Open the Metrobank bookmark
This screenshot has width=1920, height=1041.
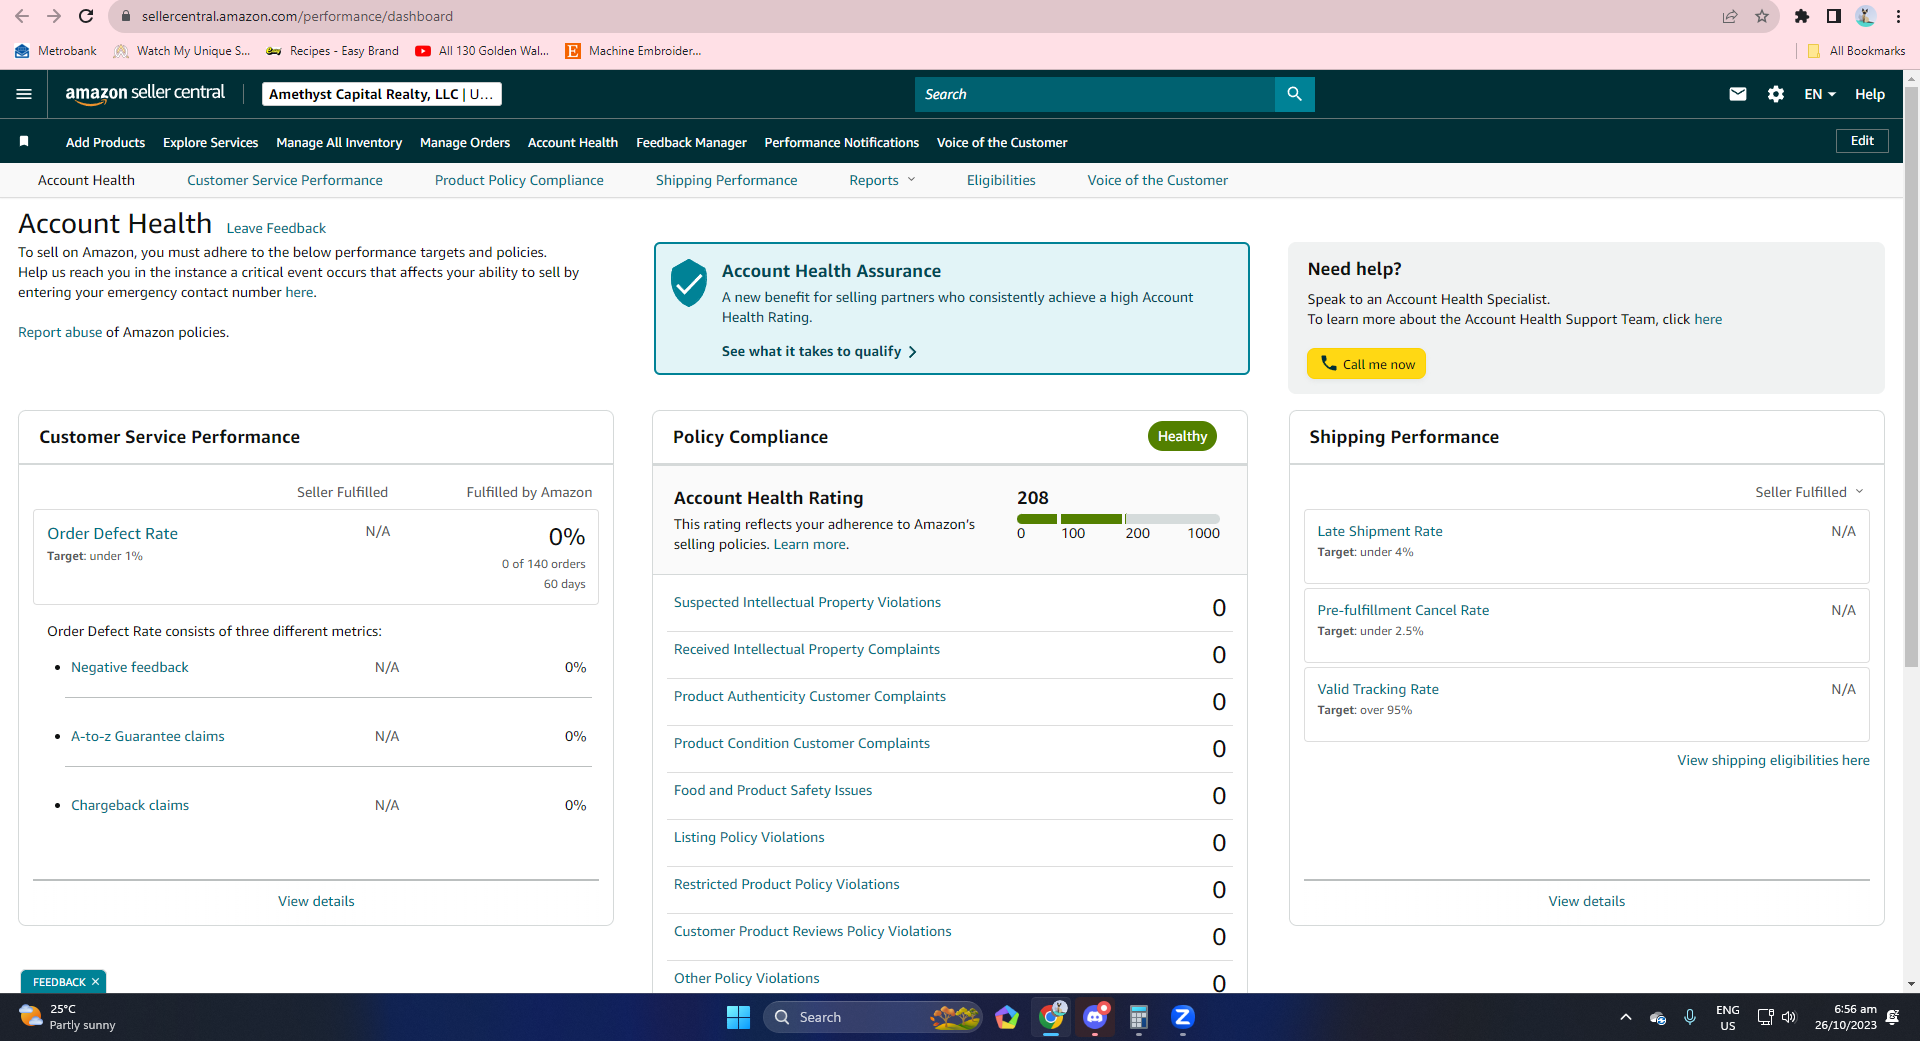point(56,51)
